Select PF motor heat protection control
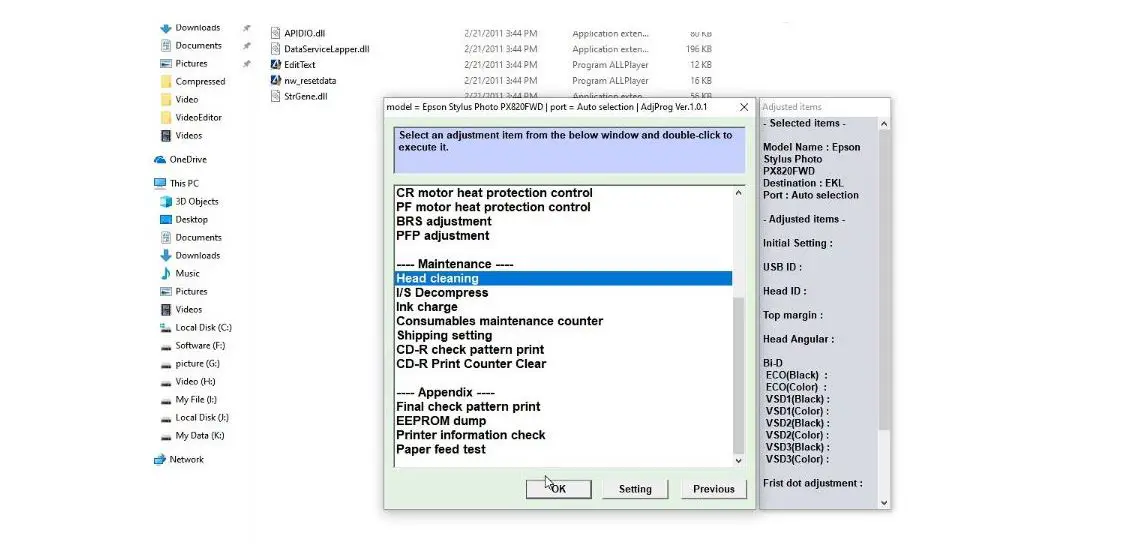 point(493,207)
